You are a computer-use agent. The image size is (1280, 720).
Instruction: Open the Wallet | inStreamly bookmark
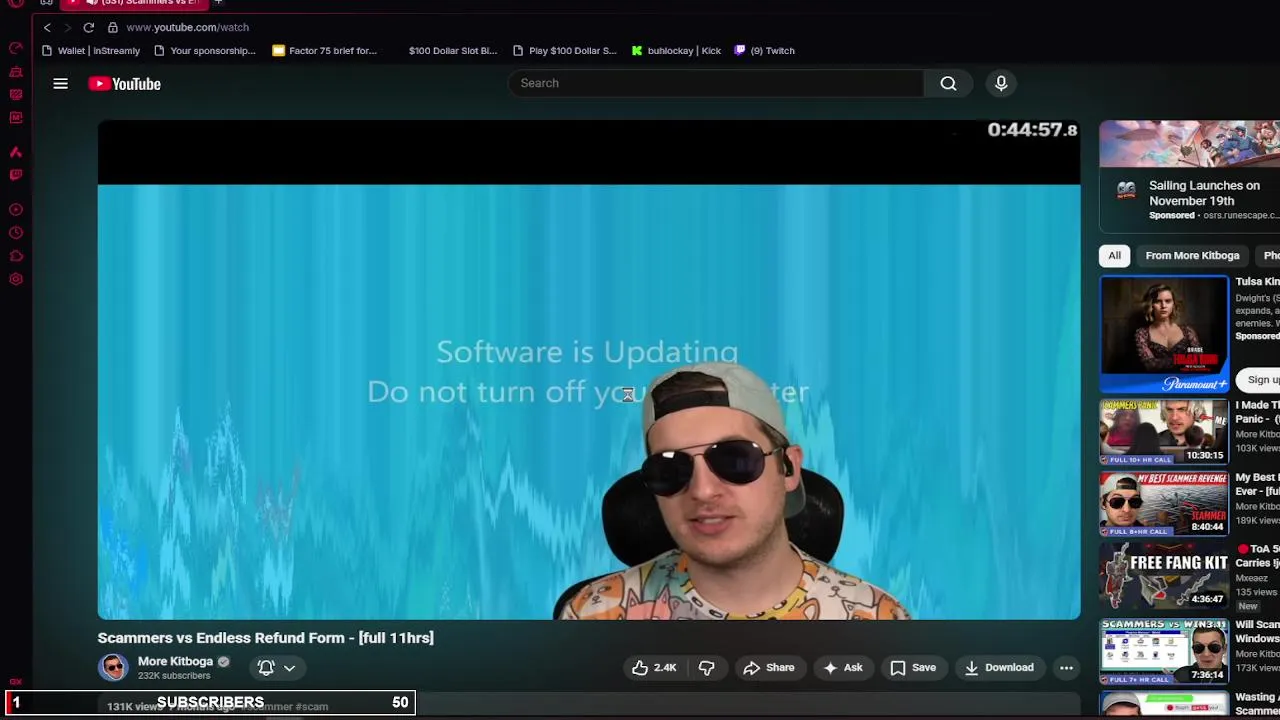tap(91, 51)
